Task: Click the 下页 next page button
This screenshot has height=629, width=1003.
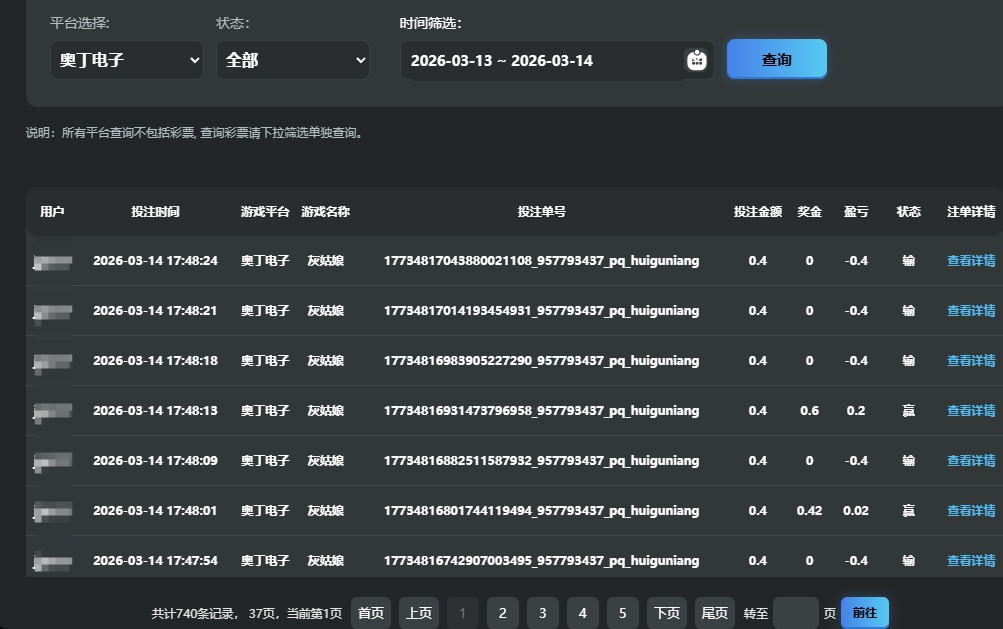Action: click(x=666, y=612)
